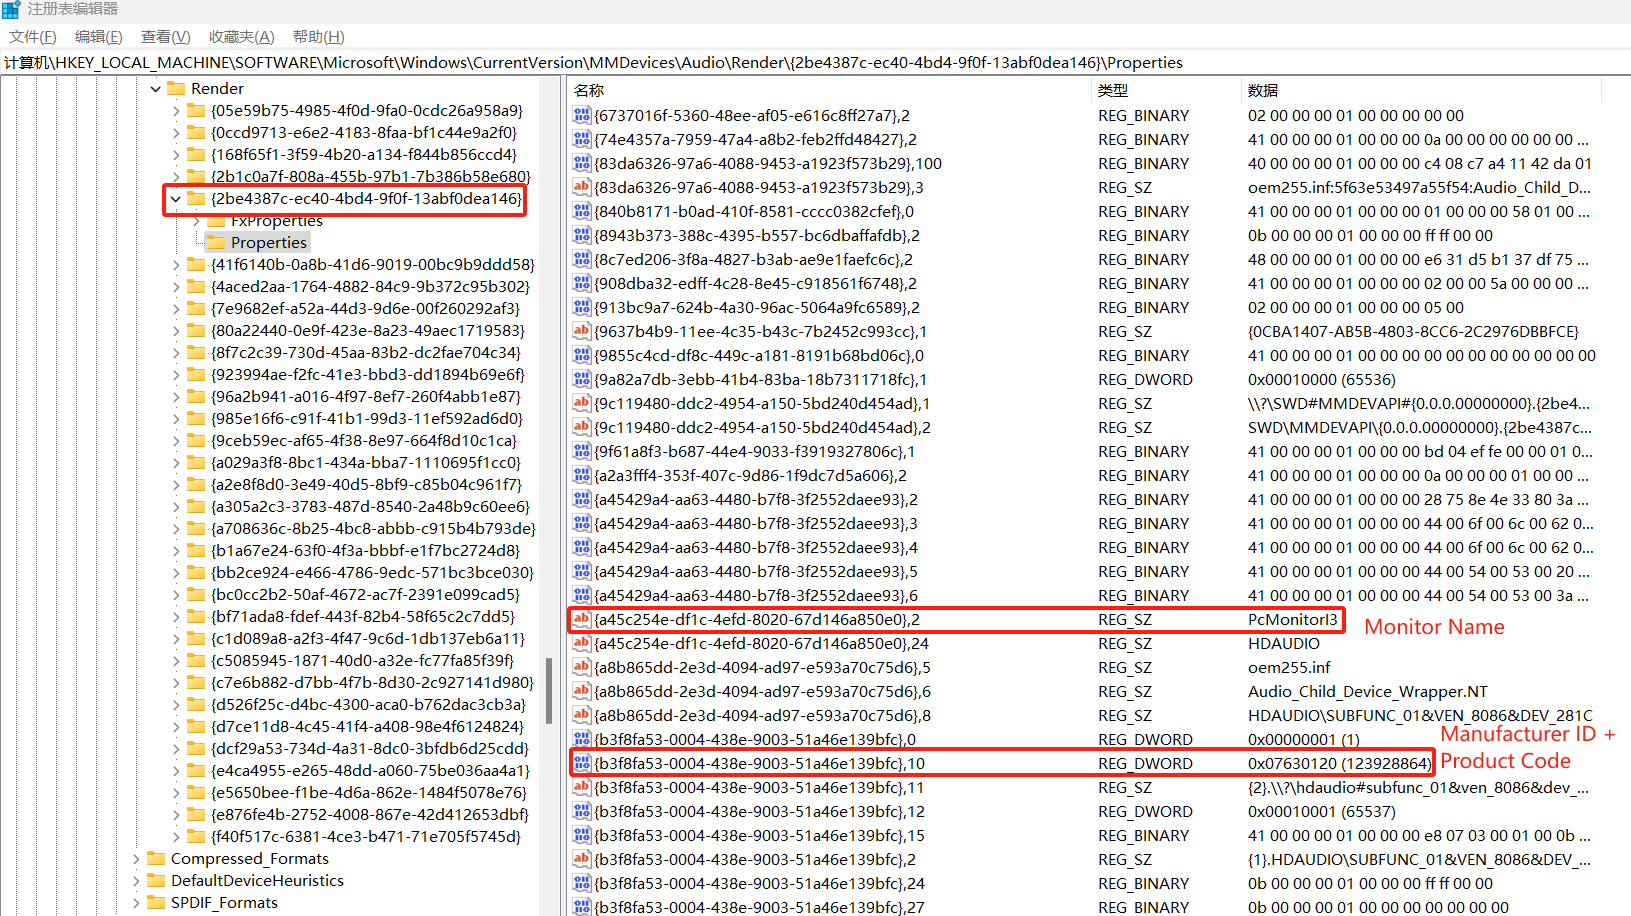Click binary icon of {6737016f-5360-48ee-af05-e616c8ff27a7},2
The image size is (1631, 916).
point(581,115)
